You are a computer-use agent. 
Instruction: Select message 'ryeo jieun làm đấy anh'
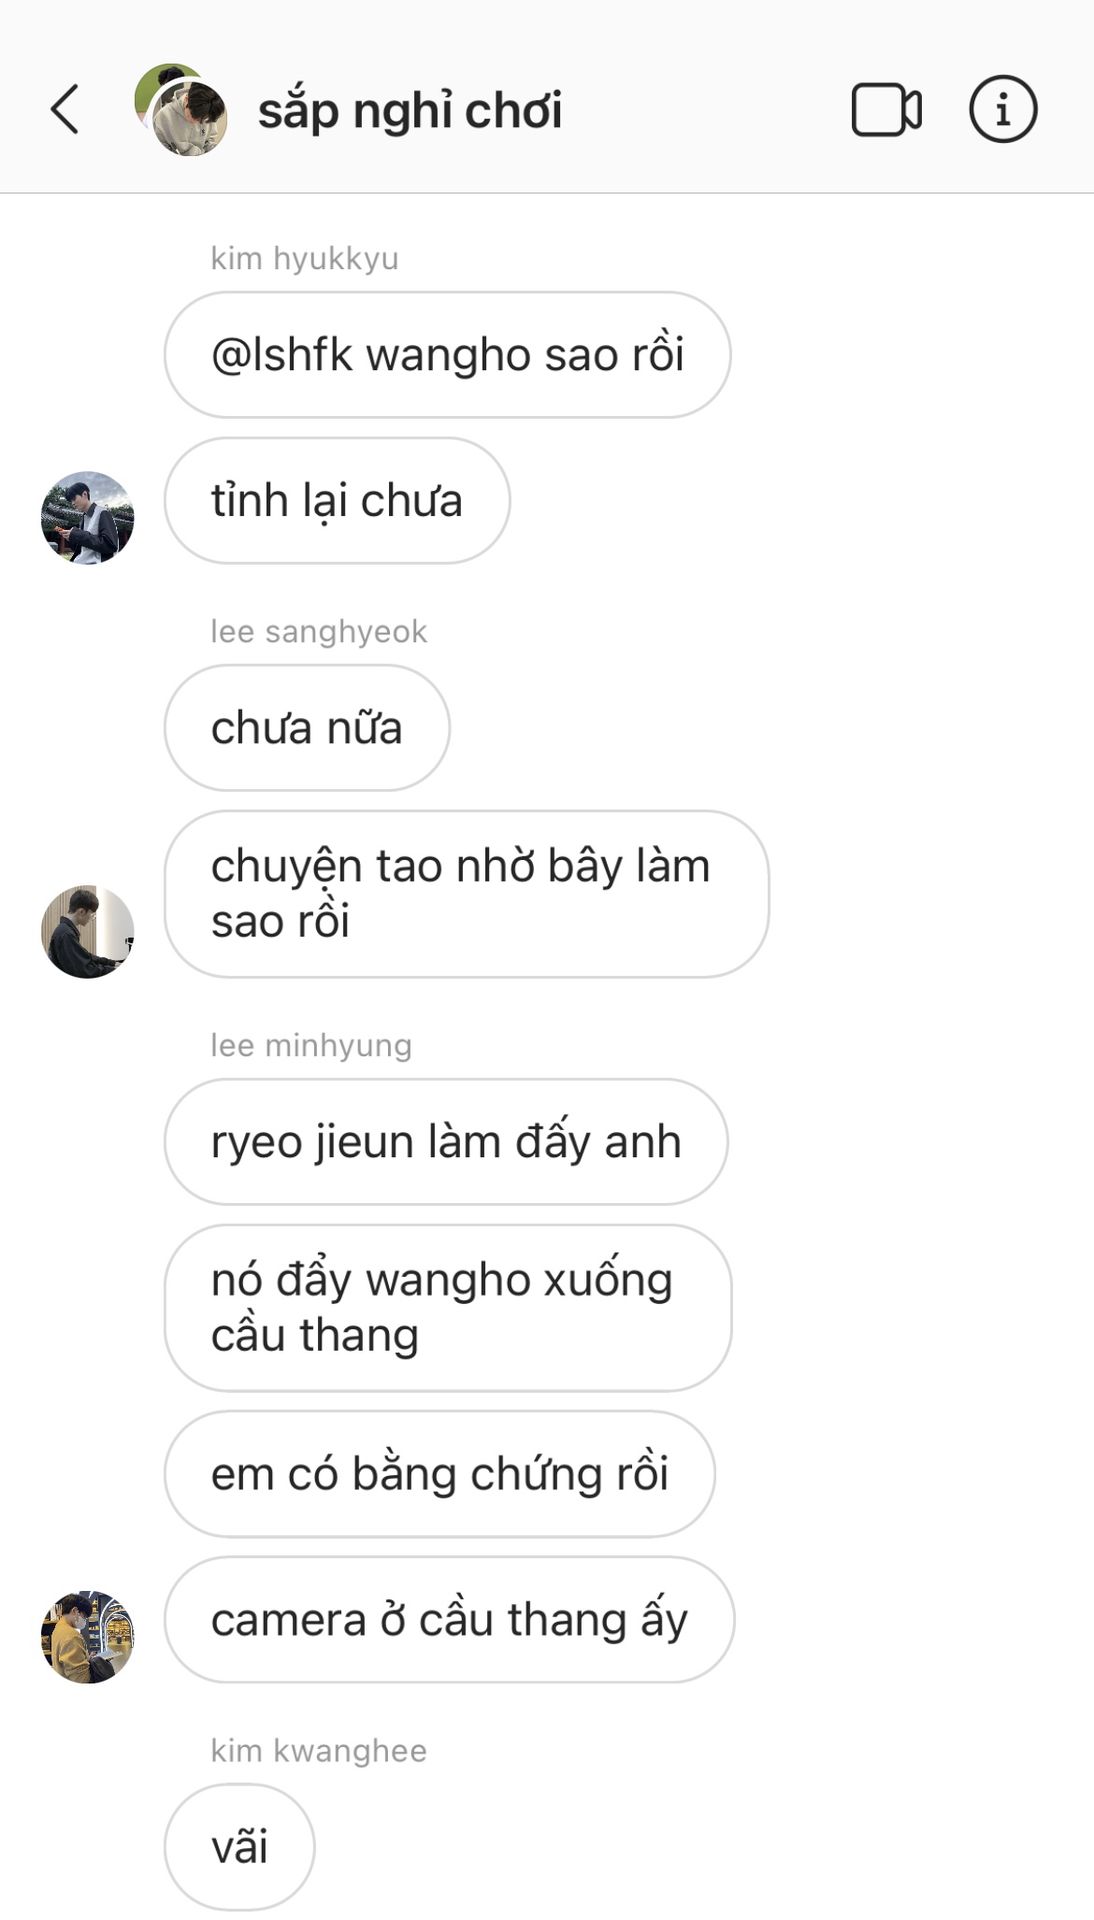coord(446,1142)
